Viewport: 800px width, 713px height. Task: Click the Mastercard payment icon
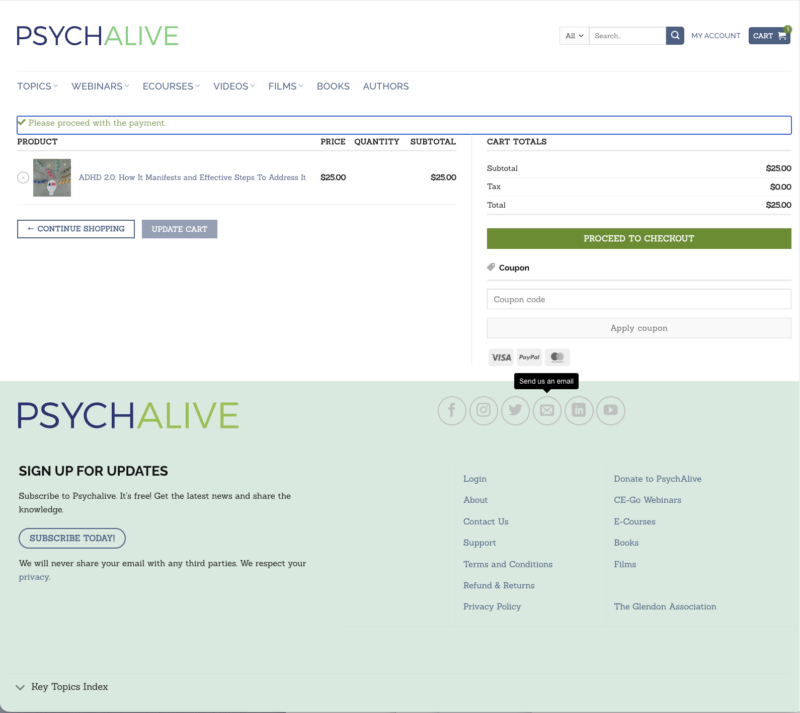coord(557,357)
